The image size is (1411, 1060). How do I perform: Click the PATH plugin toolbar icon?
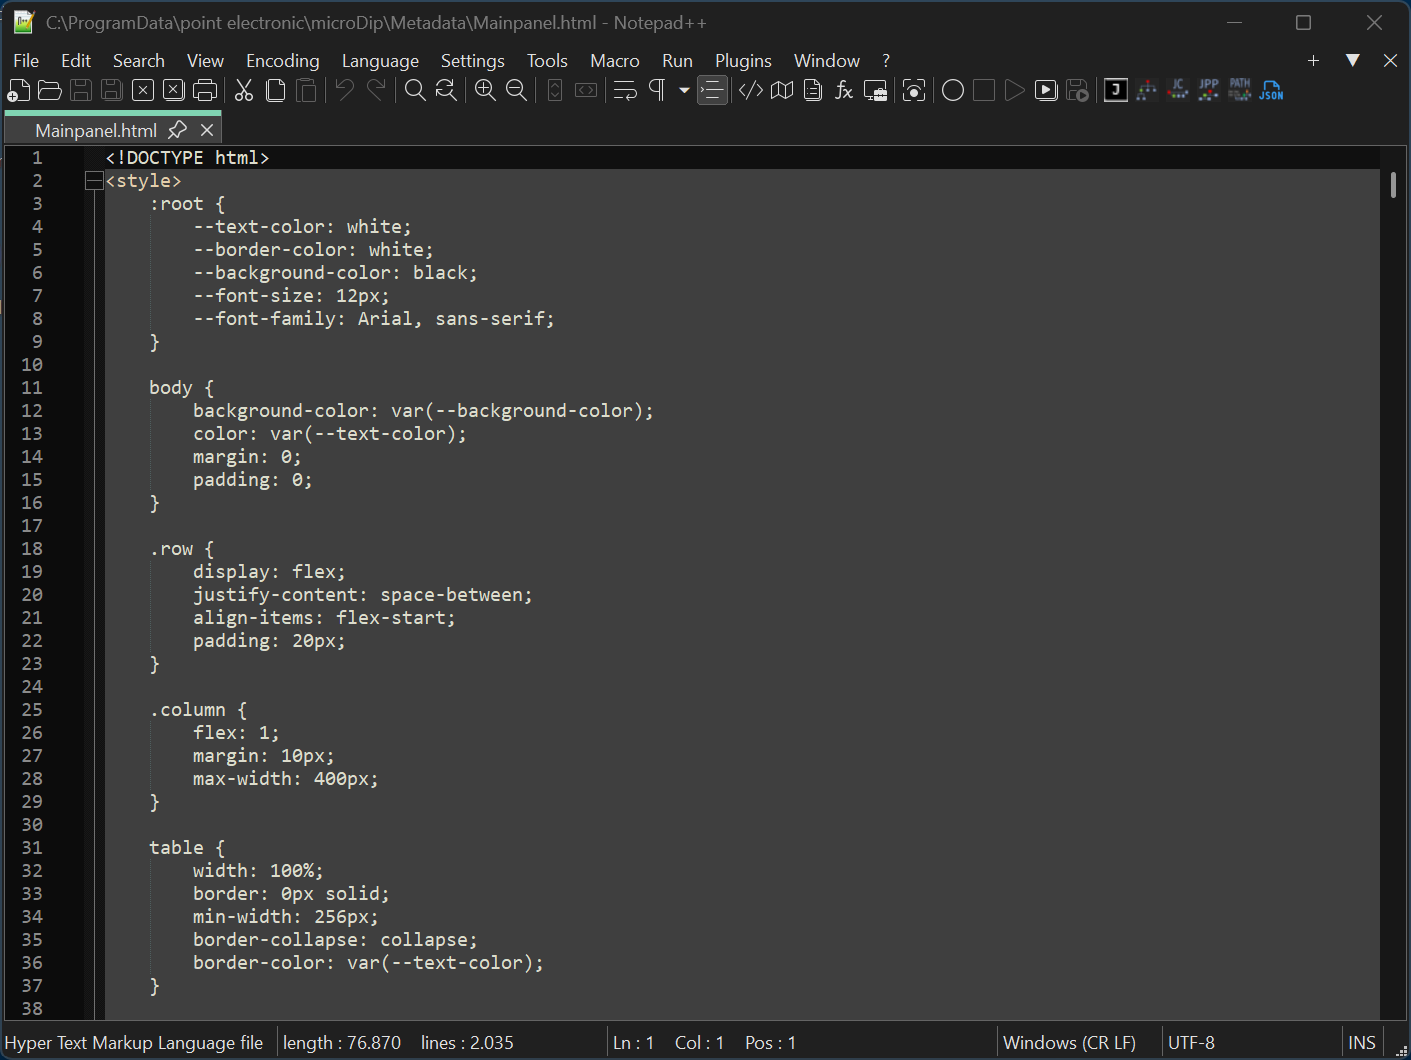(x=1240, y=91)
